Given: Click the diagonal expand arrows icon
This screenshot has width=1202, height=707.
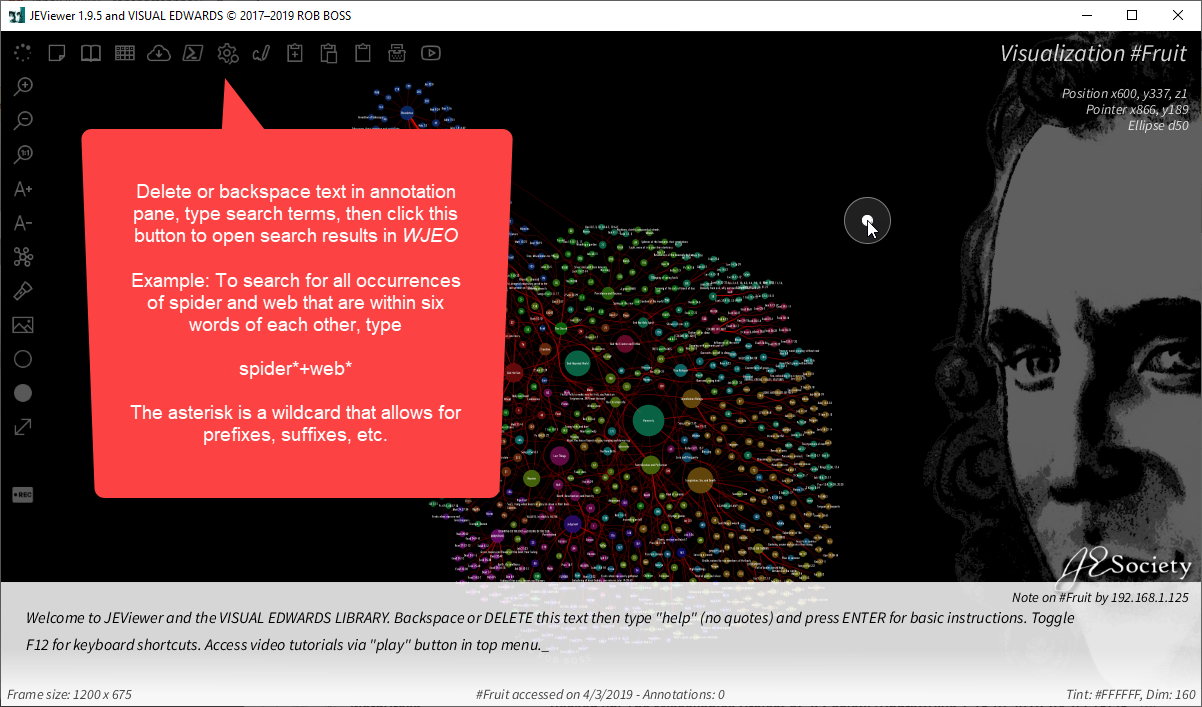Looking at the screenshot, I should point(23,427).
